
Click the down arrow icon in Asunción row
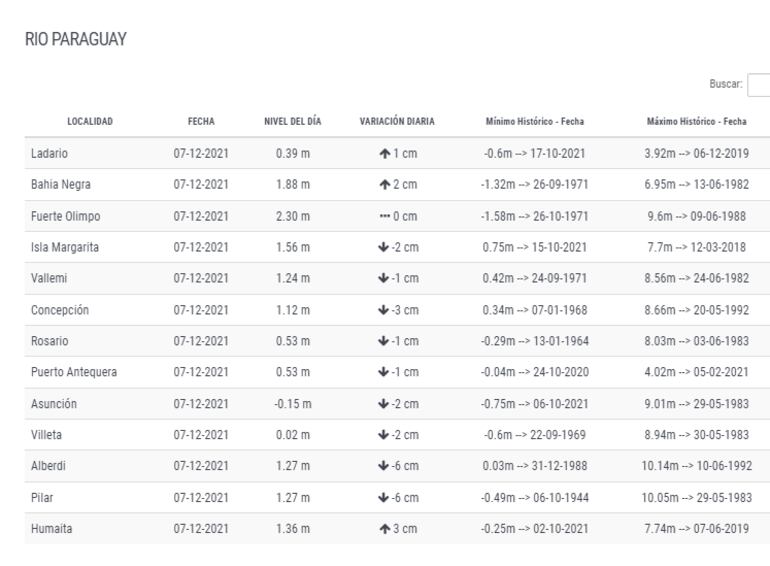coord(384,404)
